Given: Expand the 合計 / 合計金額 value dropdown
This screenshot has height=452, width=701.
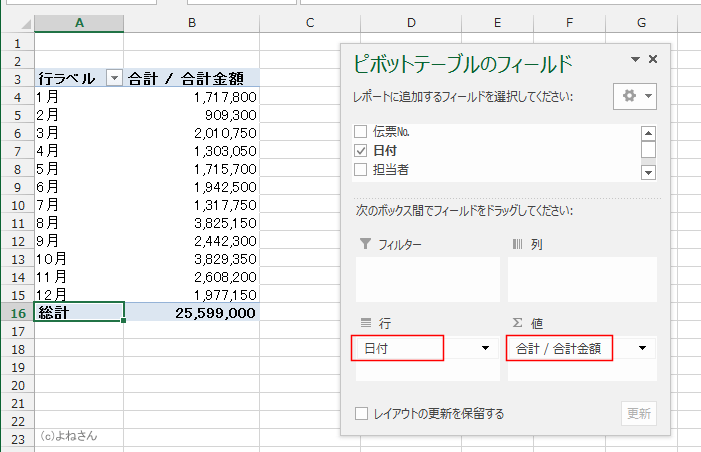Looking at the screenshot, I should pos(642,348).
